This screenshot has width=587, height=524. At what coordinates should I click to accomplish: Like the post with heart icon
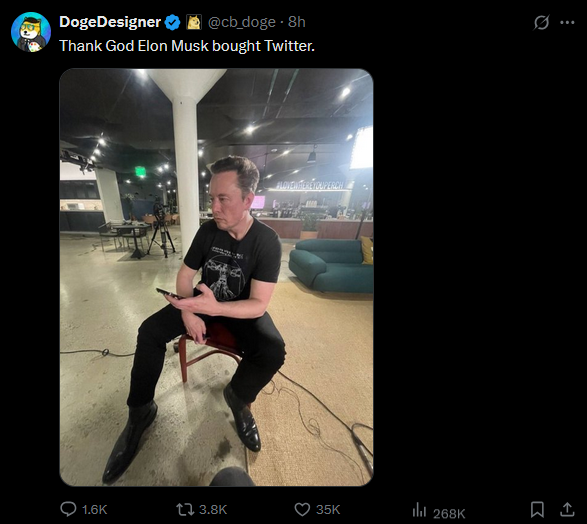point(302,509)
